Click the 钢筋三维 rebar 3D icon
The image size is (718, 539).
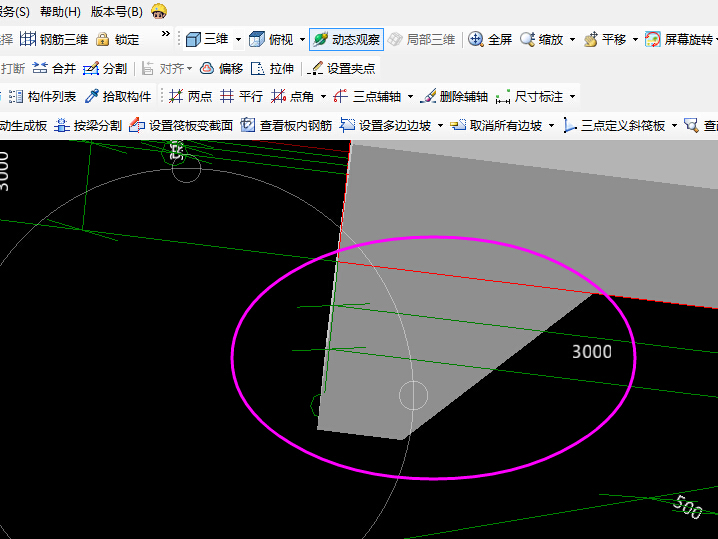28,39
